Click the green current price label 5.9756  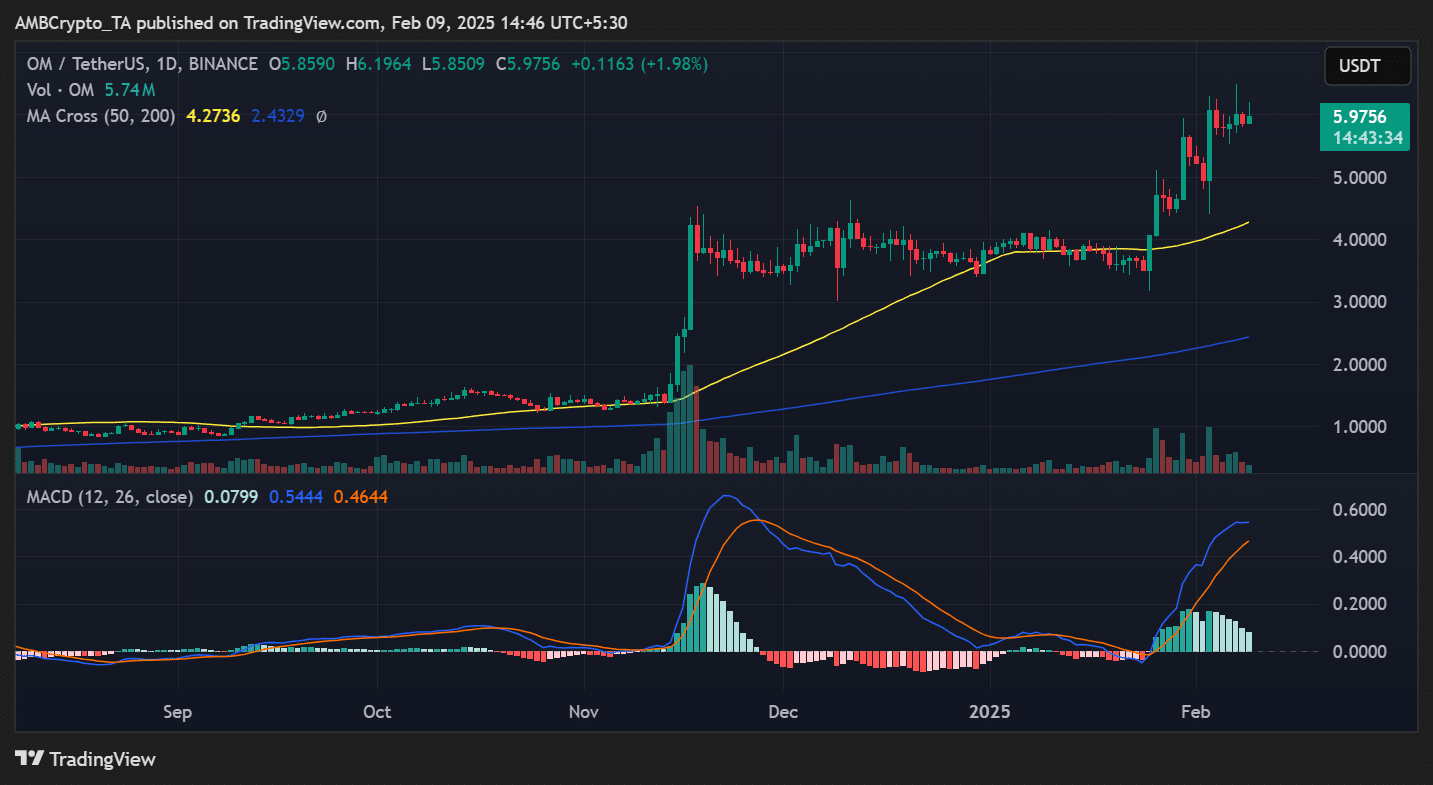(1364, 117)
